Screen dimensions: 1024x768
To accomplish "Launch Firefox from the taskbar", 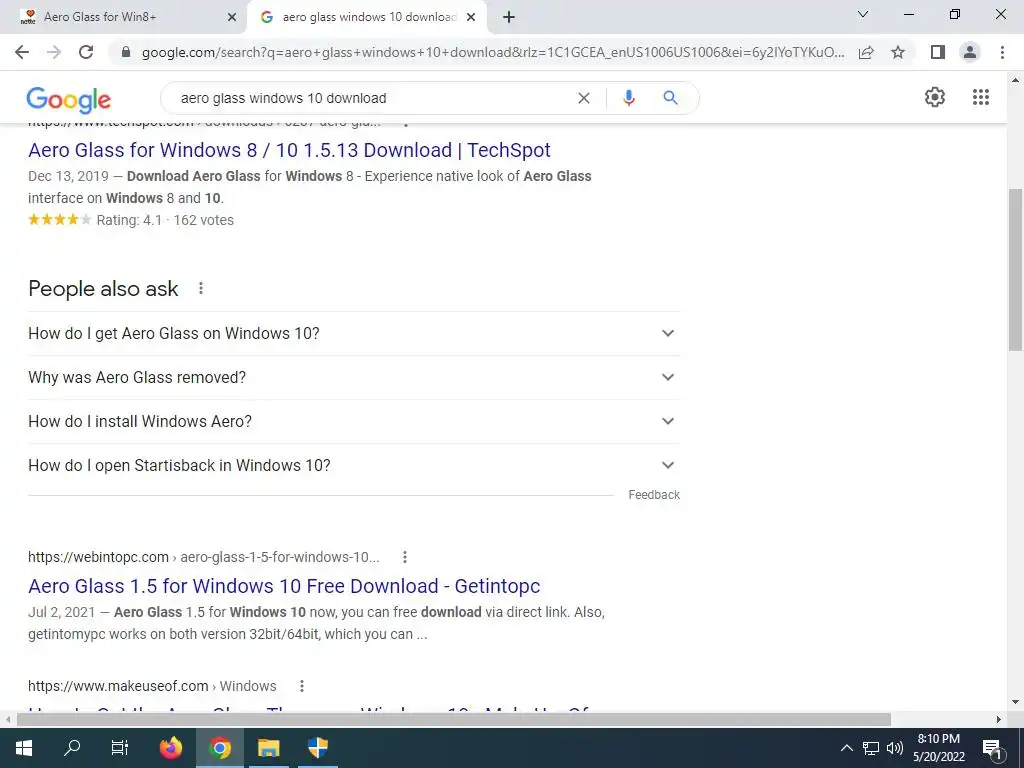I will point(171,748).
